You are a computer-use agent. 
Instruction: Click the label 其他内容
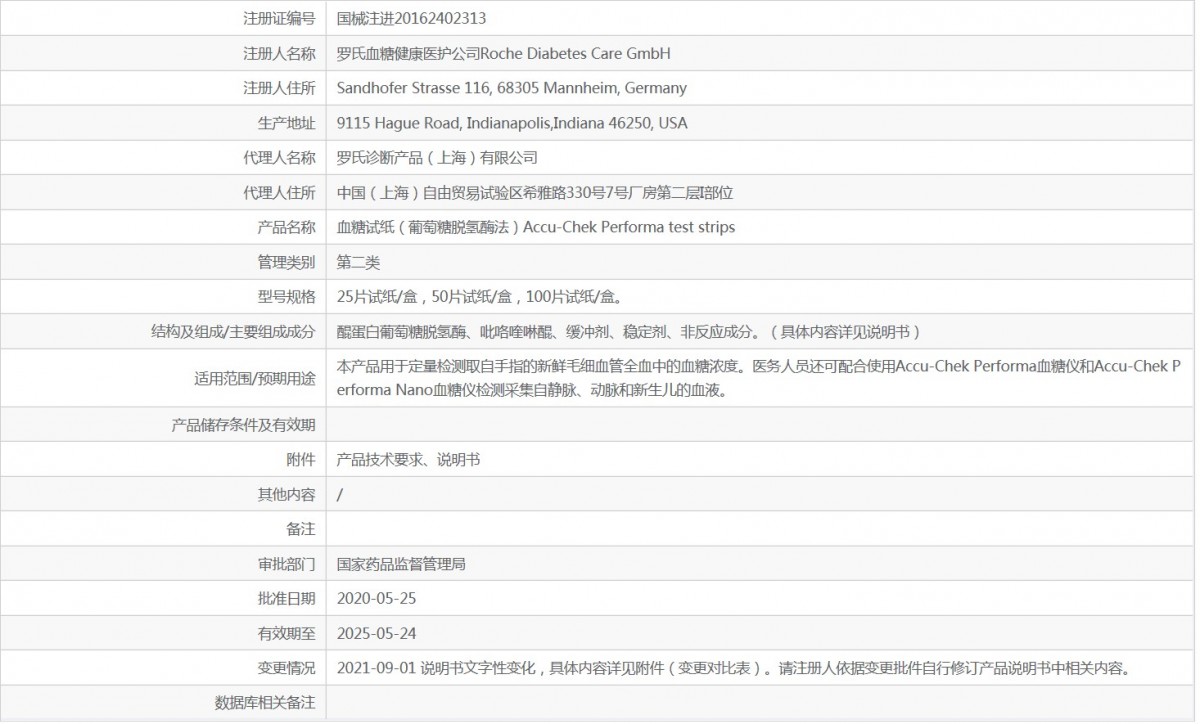tap(286, 494)
